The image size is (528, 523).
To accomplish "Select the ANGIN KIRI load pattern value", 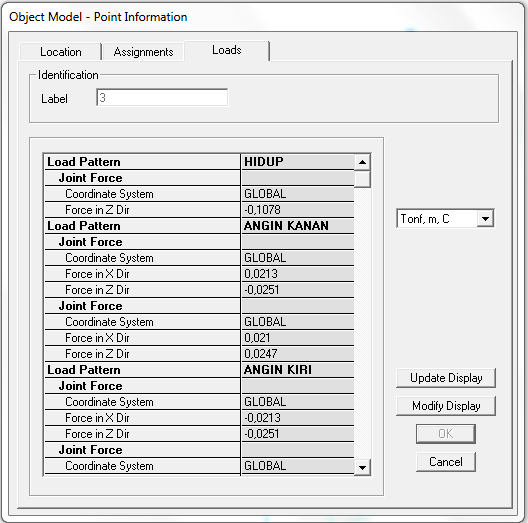I will coord(298,370).
